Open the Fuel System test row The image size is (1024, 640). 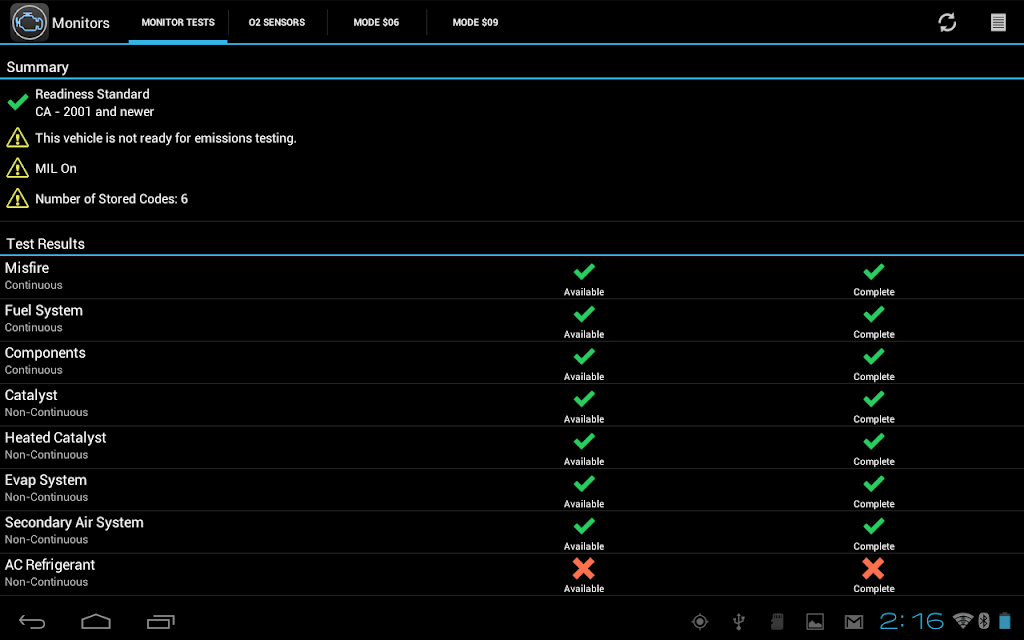pyautogui.click(x=512, y=320)
